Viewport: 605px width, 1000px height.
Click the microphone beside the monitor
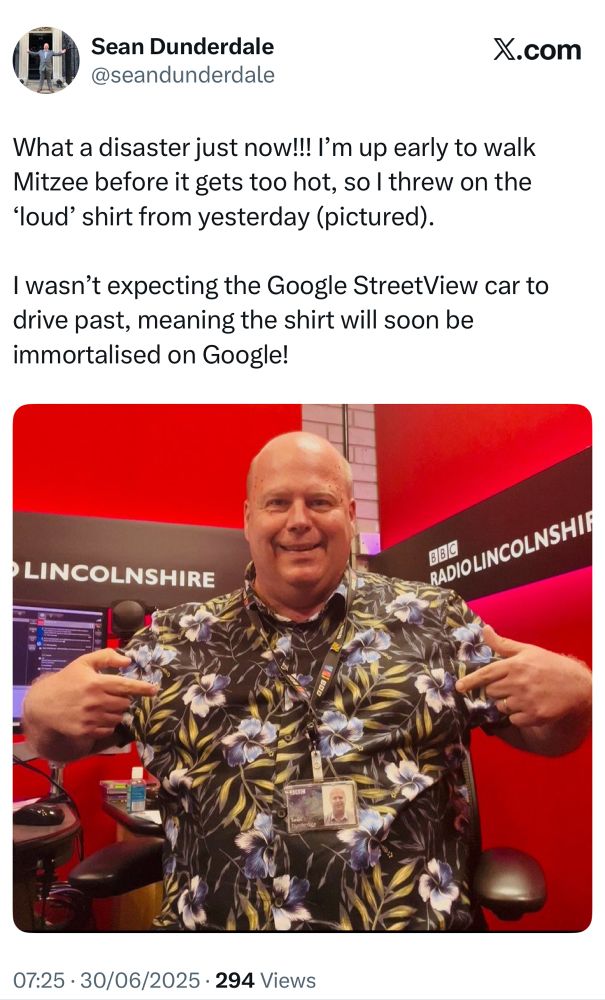click(128, 618)
